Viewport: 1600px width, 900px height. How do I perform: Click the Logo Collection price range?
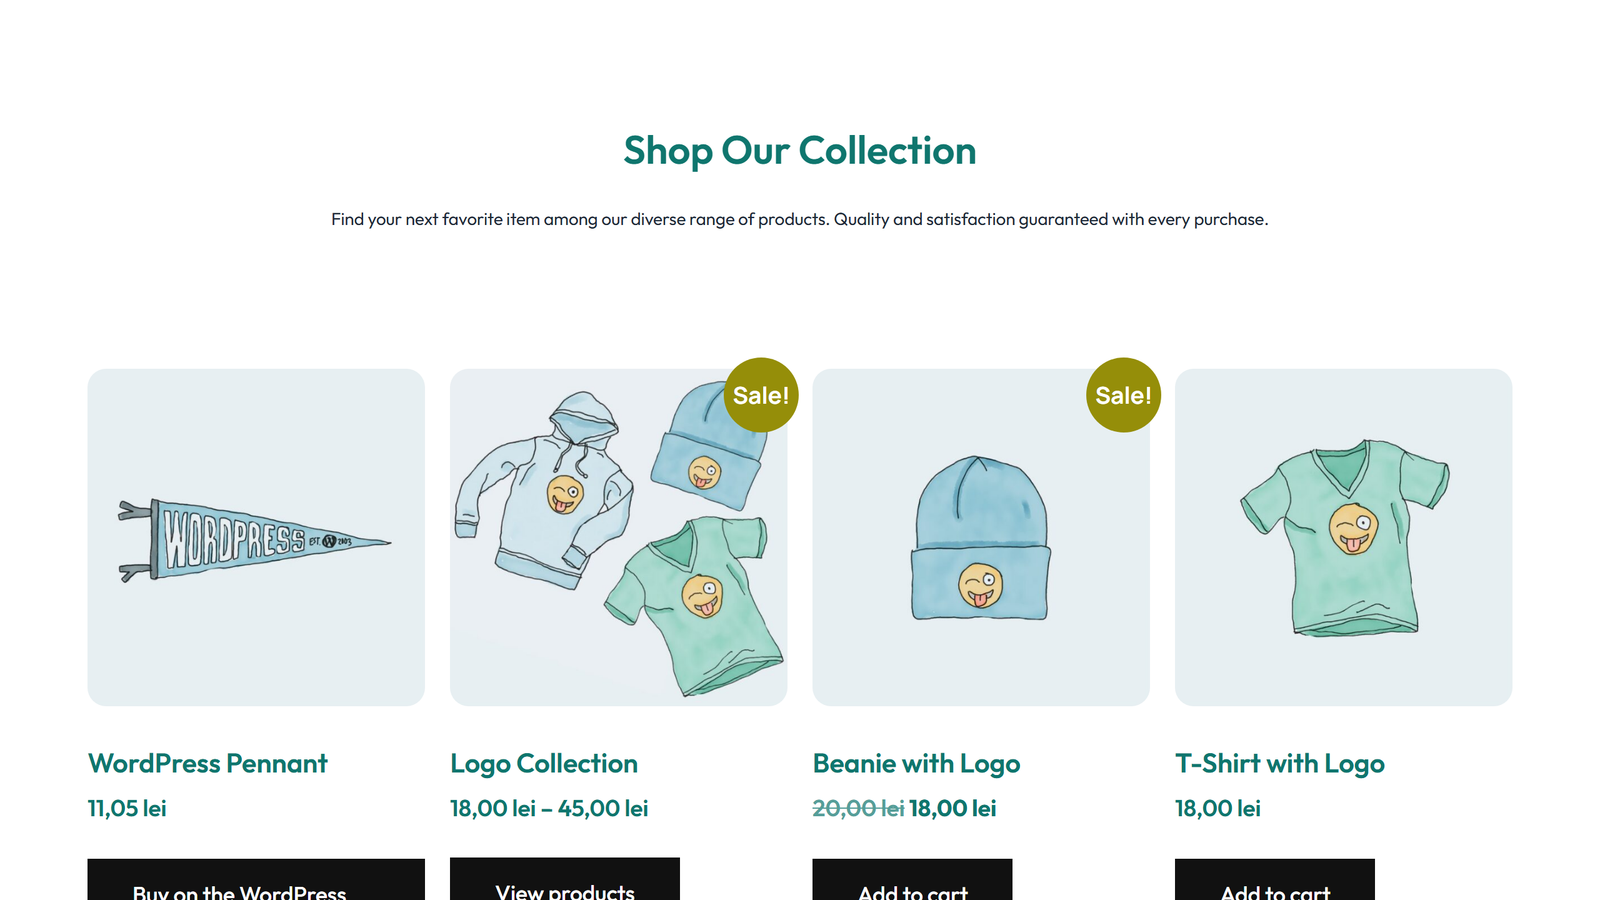[x=549, y=808]
